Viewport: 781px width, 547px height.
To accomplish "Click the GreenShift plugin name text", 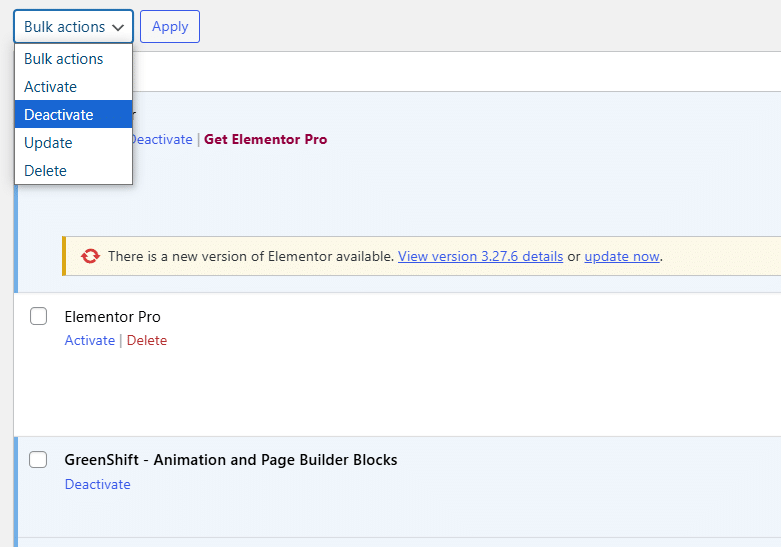I will [x=230, y=460].
